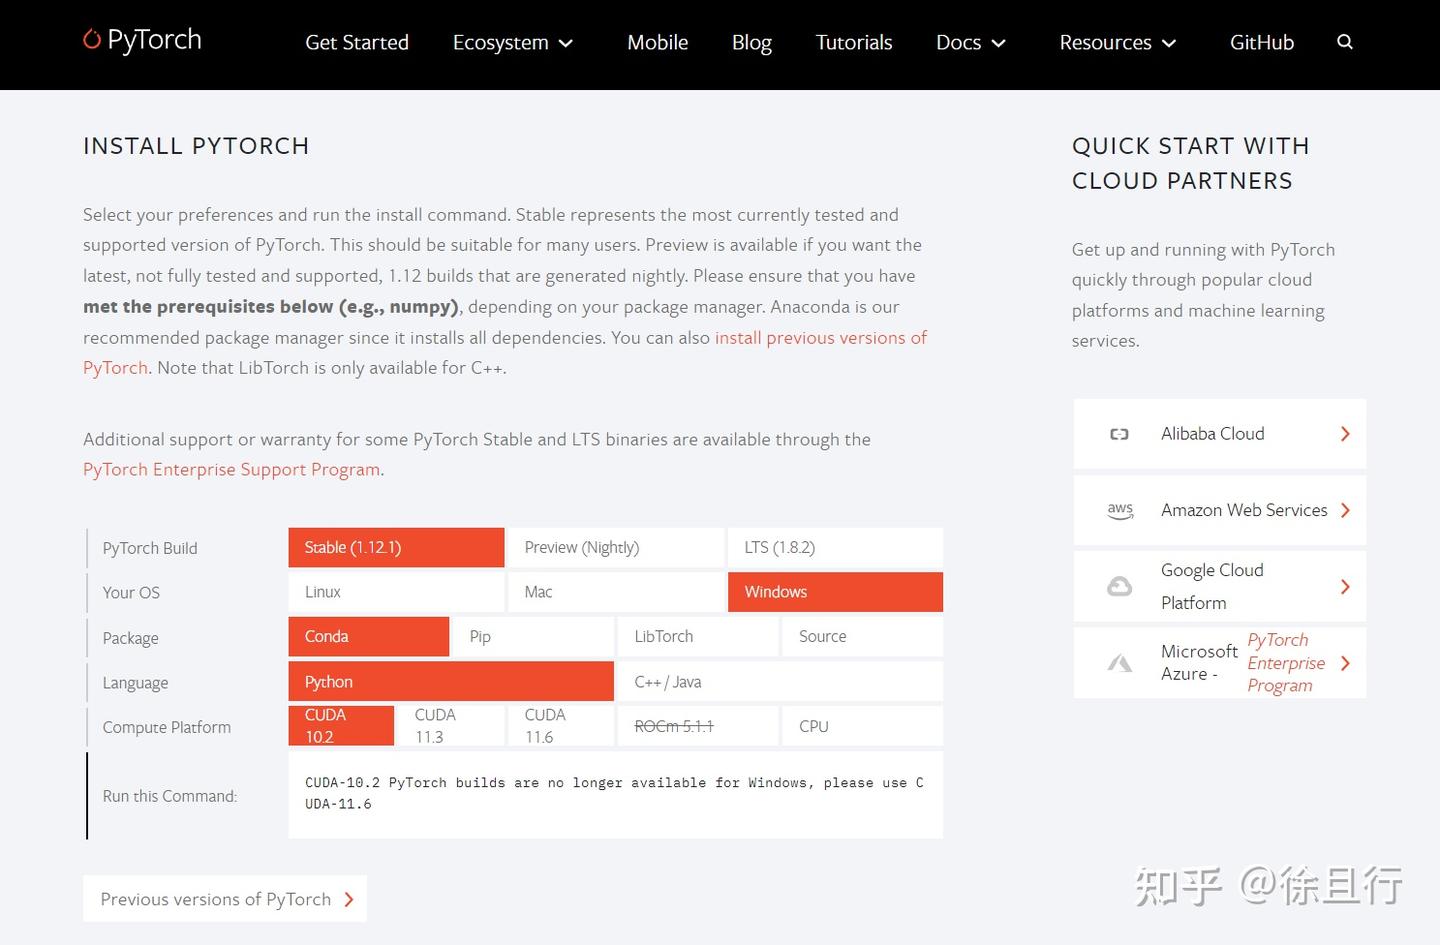Click the install previous versions of PyTorch link
1440x945 pixels.
[x=820, y=337]
